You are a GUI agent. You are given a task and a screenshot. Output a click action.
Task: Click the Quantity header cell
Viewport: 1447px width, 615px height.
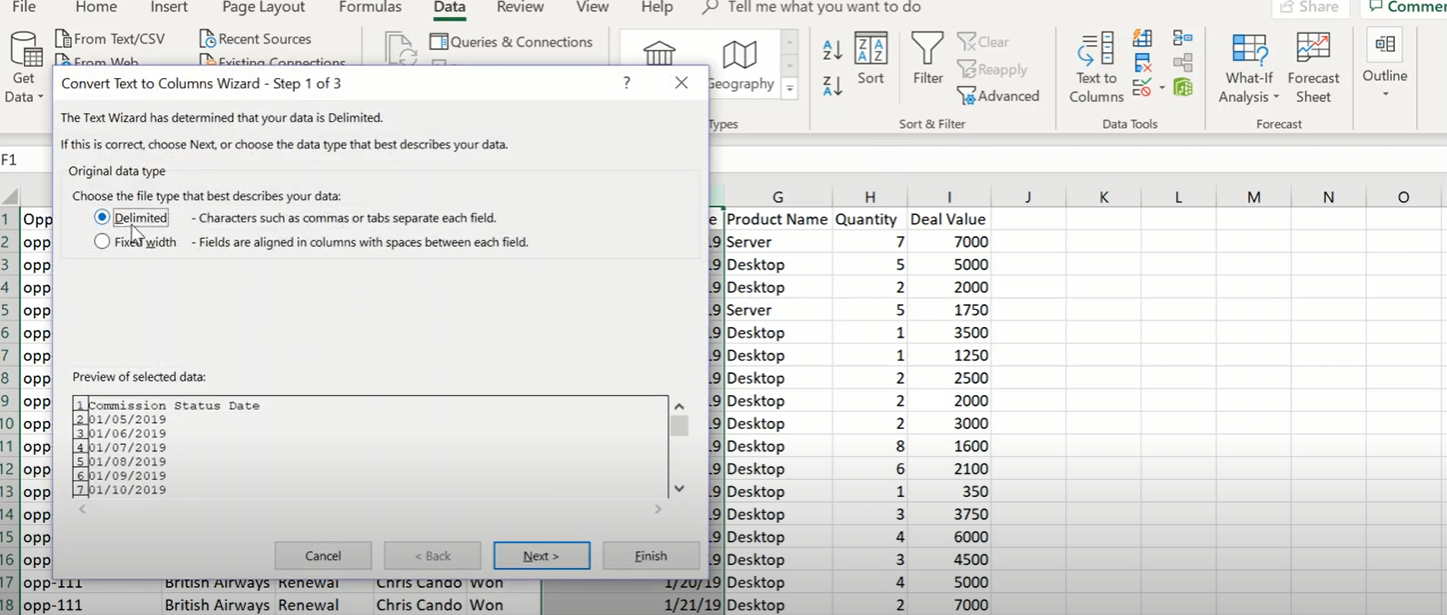870,219
